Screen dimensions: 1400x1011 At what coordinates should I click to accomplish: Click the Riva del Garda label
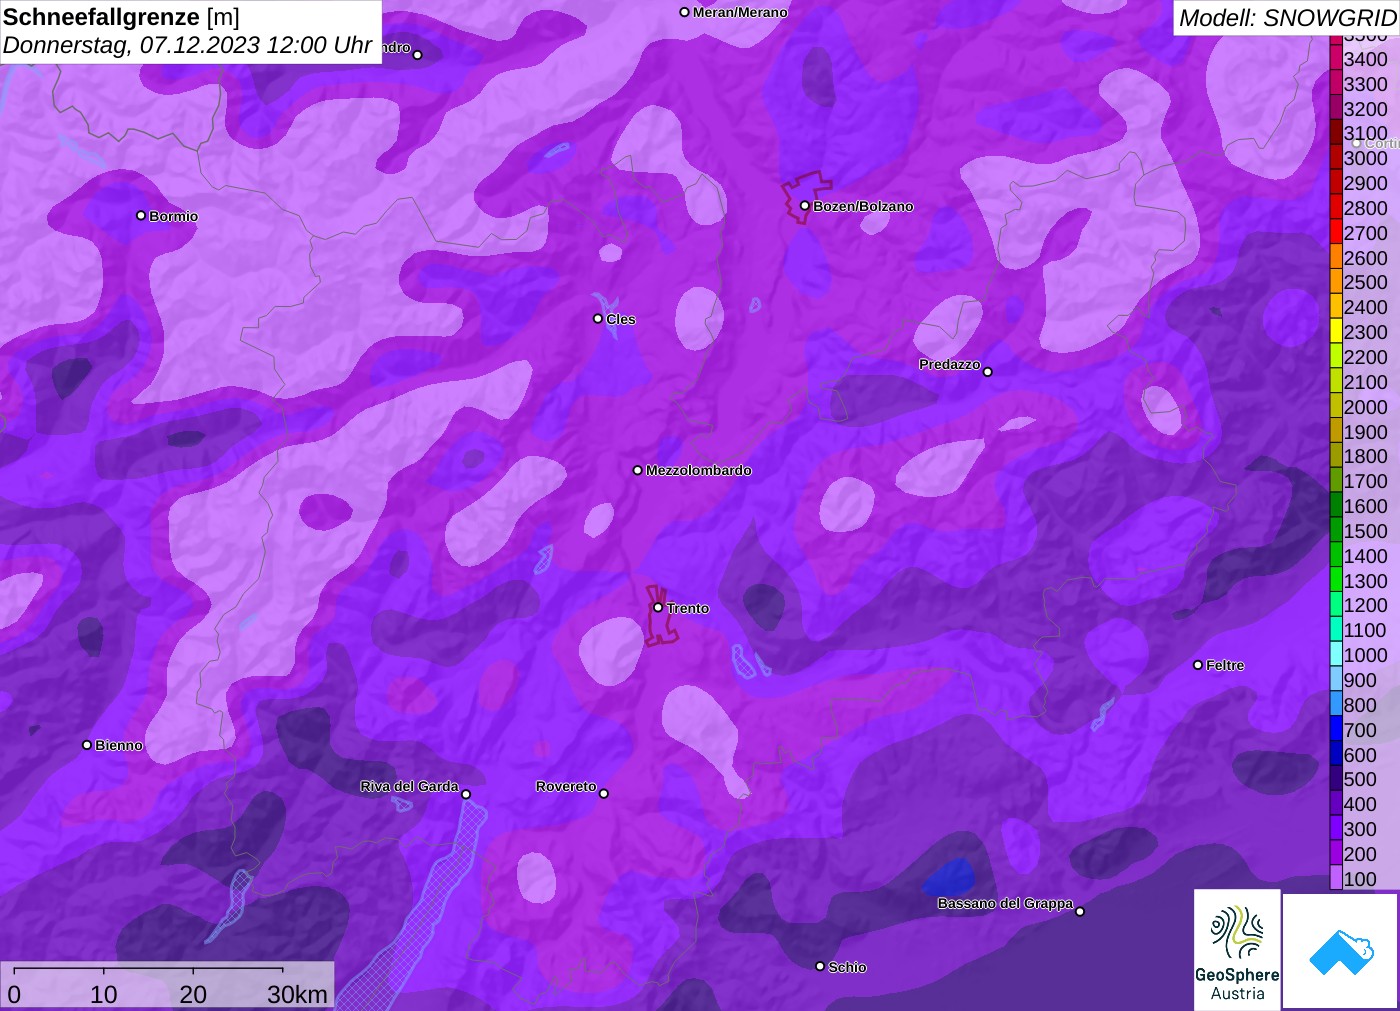point(409,786)
